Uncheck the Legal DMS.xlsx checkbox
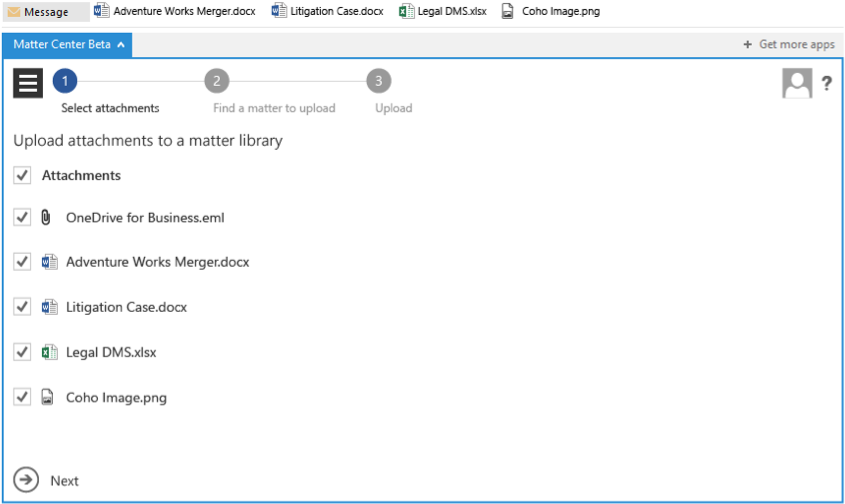845x504 pixels. [22, 352]
